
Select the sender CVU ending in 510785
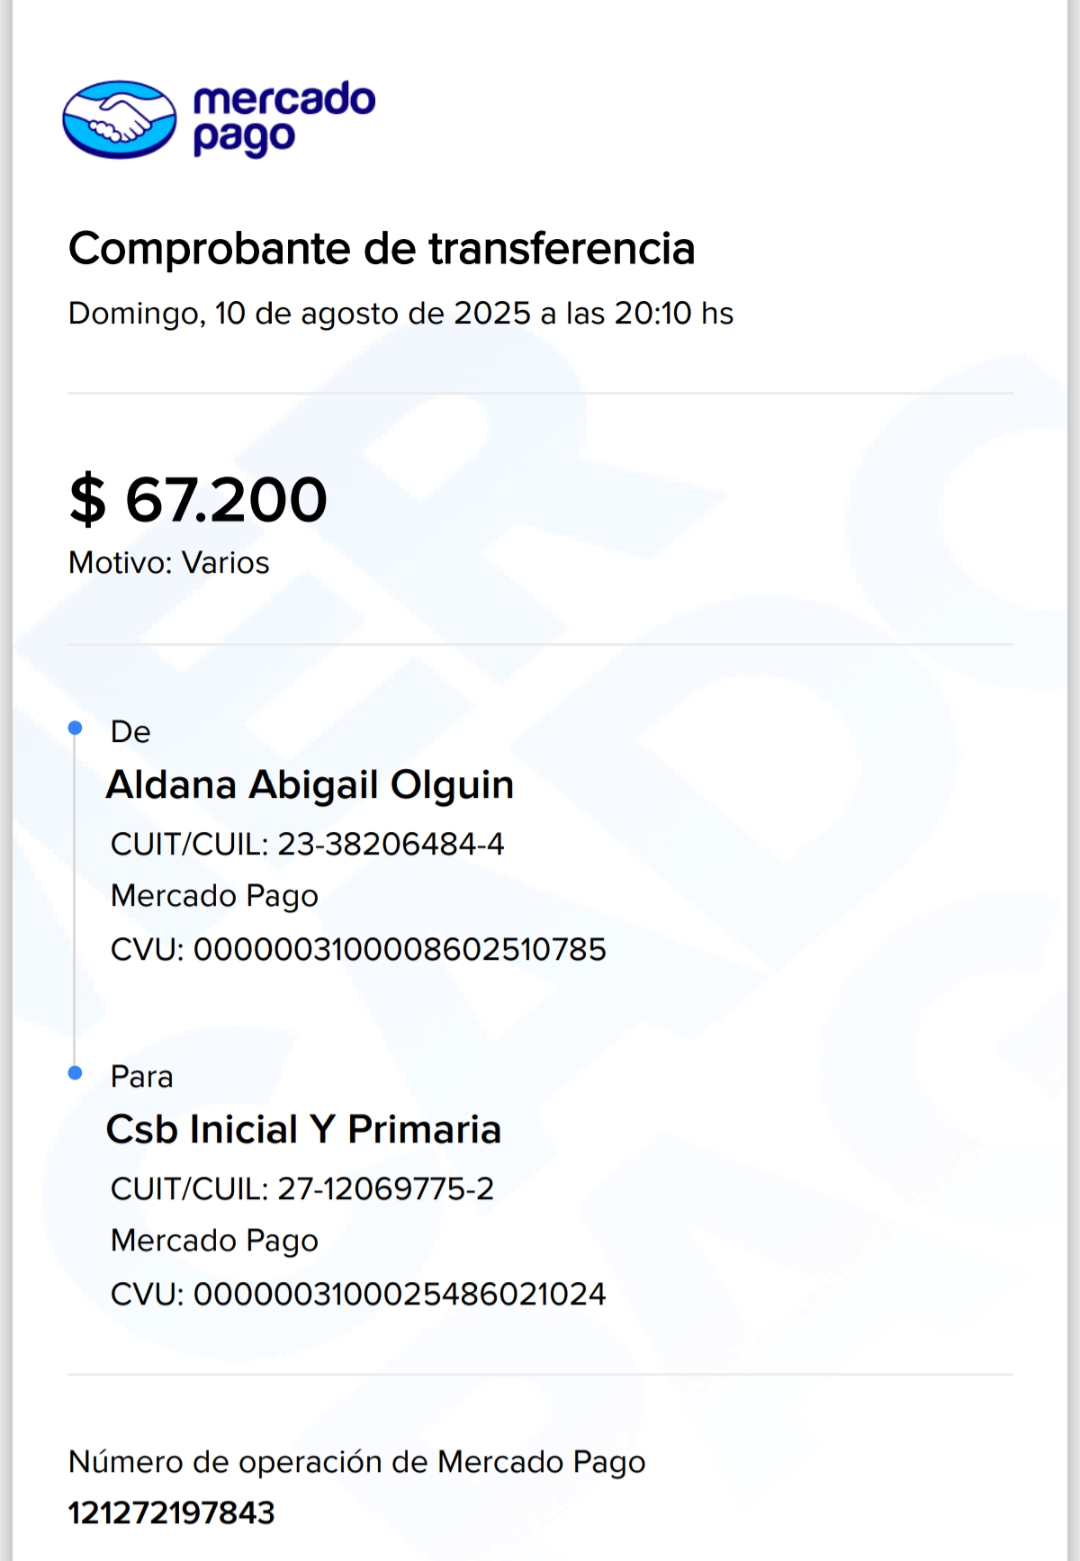pos(358,949)
